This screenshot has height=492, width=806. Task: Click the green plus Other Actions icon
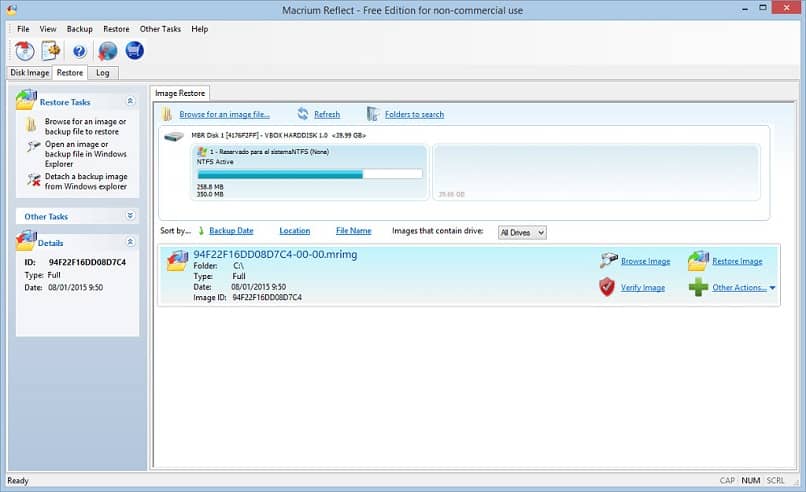(698, 287)
